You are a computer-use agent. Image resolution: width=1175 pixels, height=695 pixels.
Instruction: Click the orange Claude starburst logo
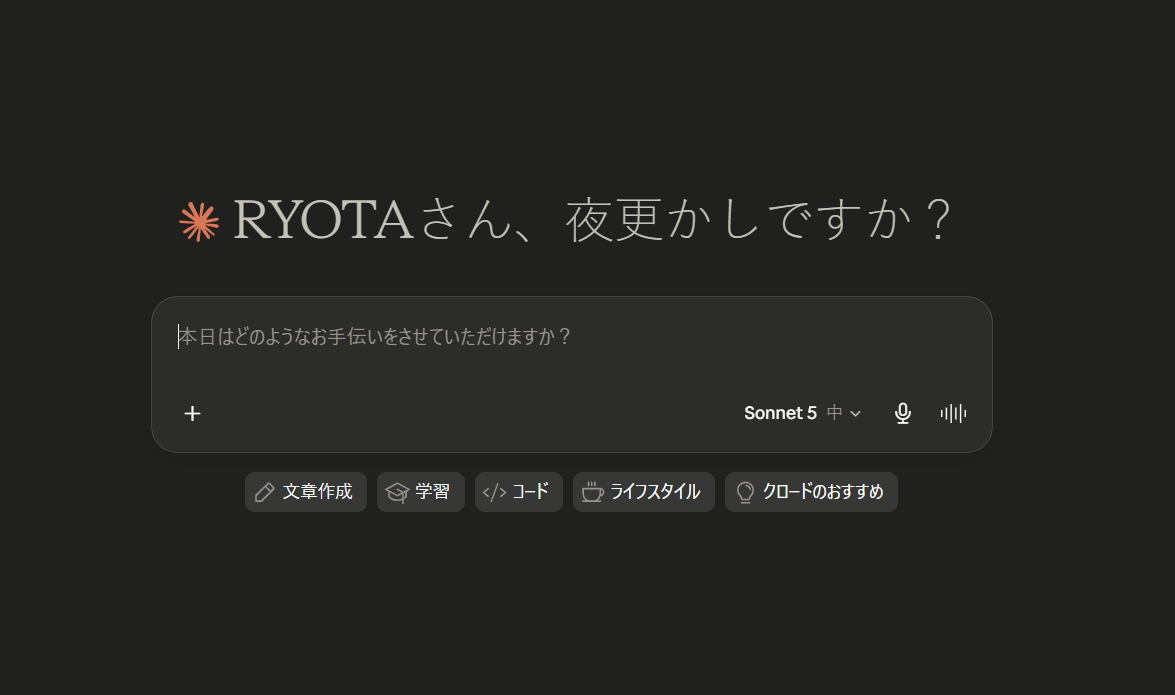click(199, 221)
